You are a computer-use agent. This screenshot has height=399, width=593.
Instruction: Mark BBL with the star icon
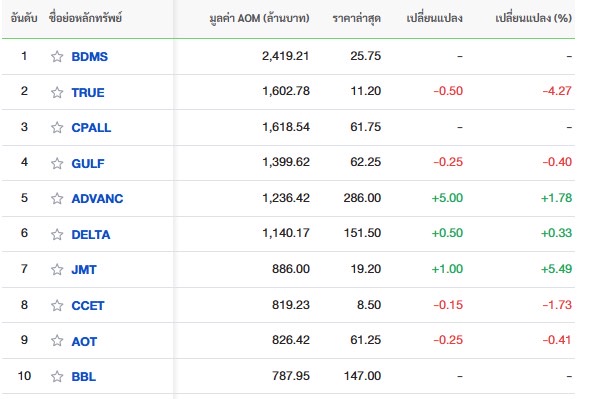pos(57,376)
